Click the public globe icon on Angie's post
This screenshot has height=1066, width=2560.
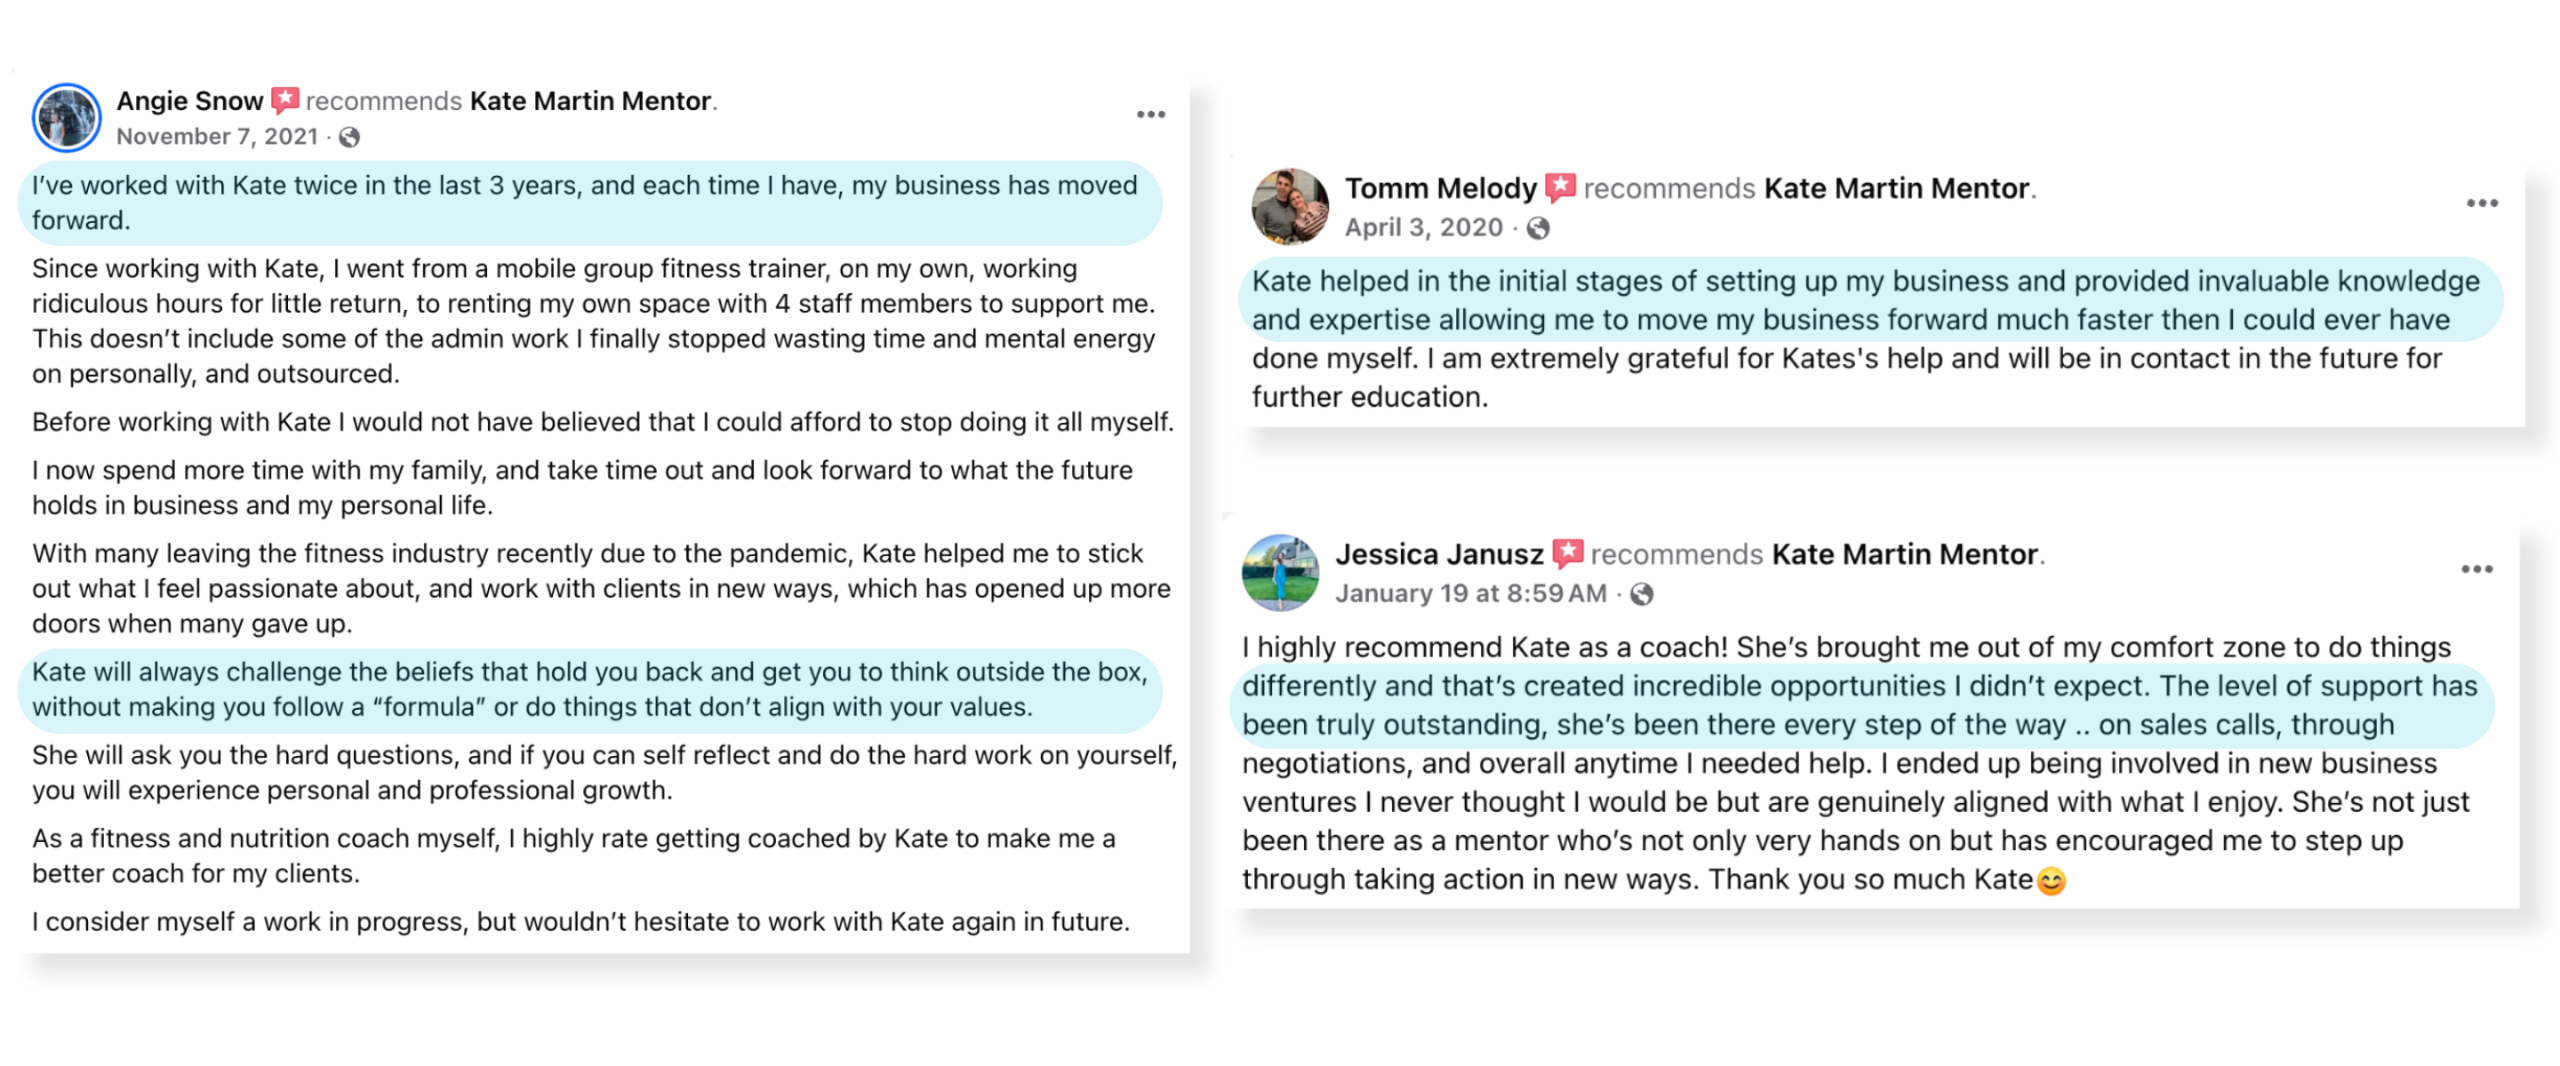point(349,137)
